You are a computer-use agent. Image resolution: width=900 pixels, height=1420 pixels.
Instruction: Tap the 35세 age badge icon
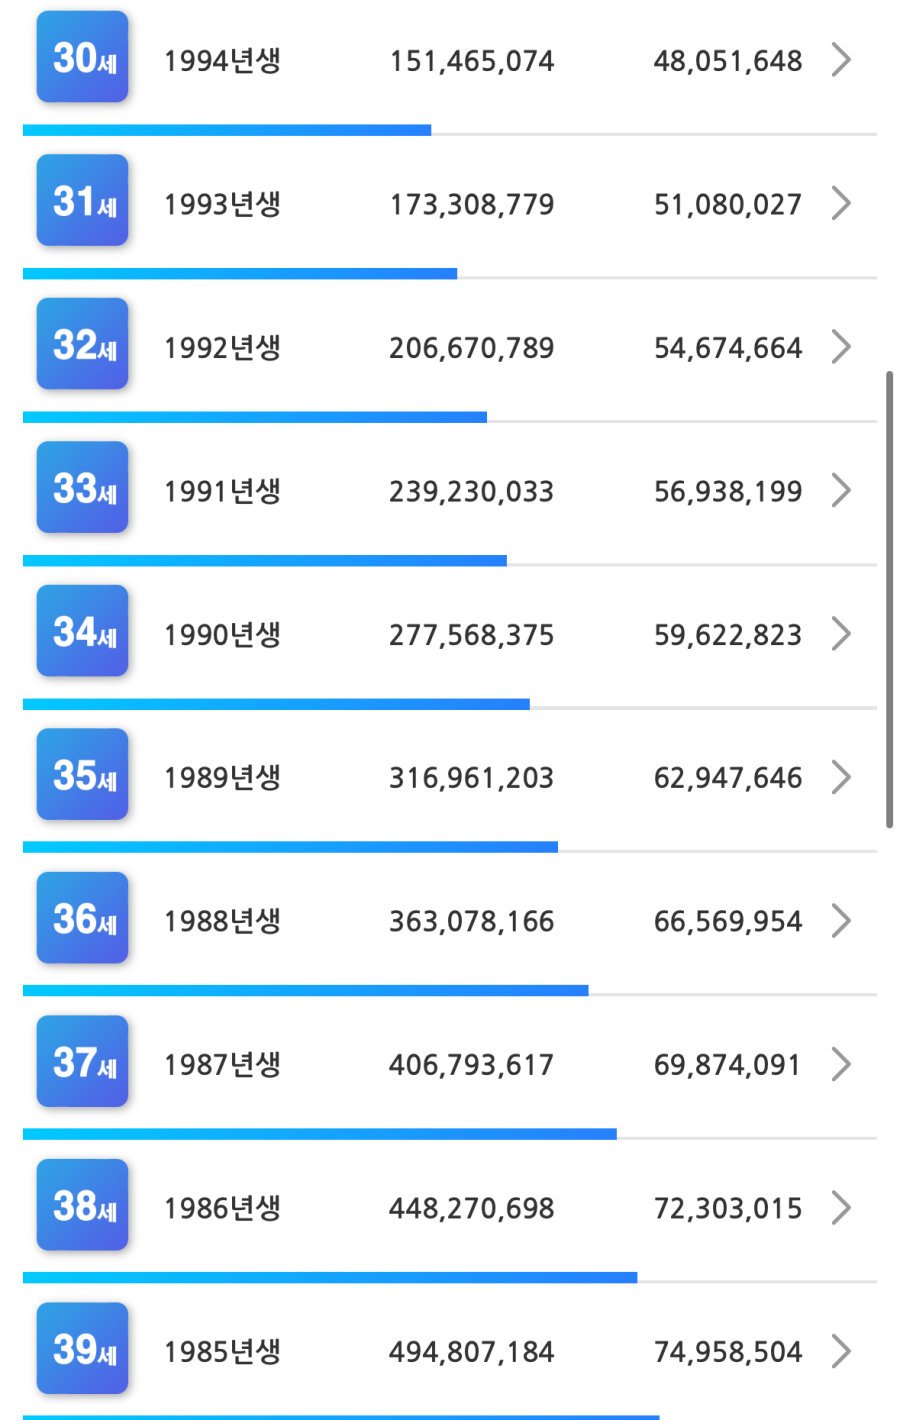point(83,775)
